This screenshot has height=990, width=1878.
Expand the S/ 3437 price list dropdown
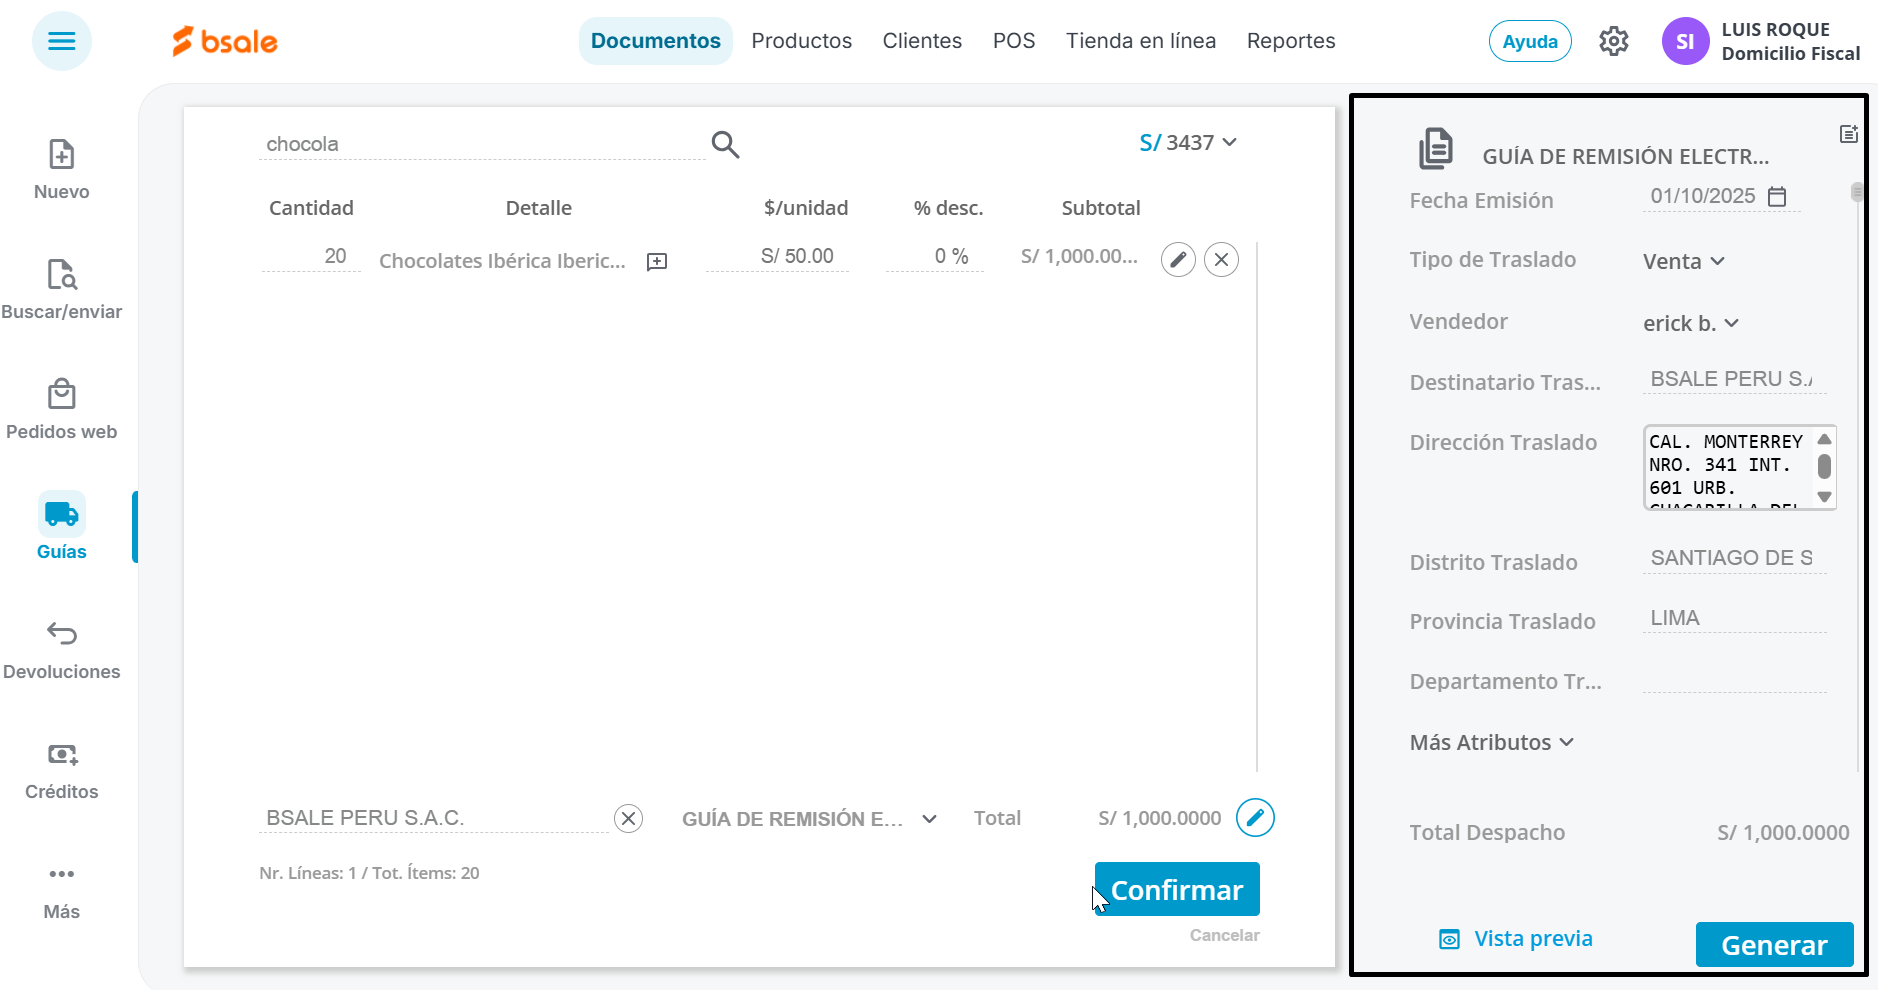[1188, 143]
